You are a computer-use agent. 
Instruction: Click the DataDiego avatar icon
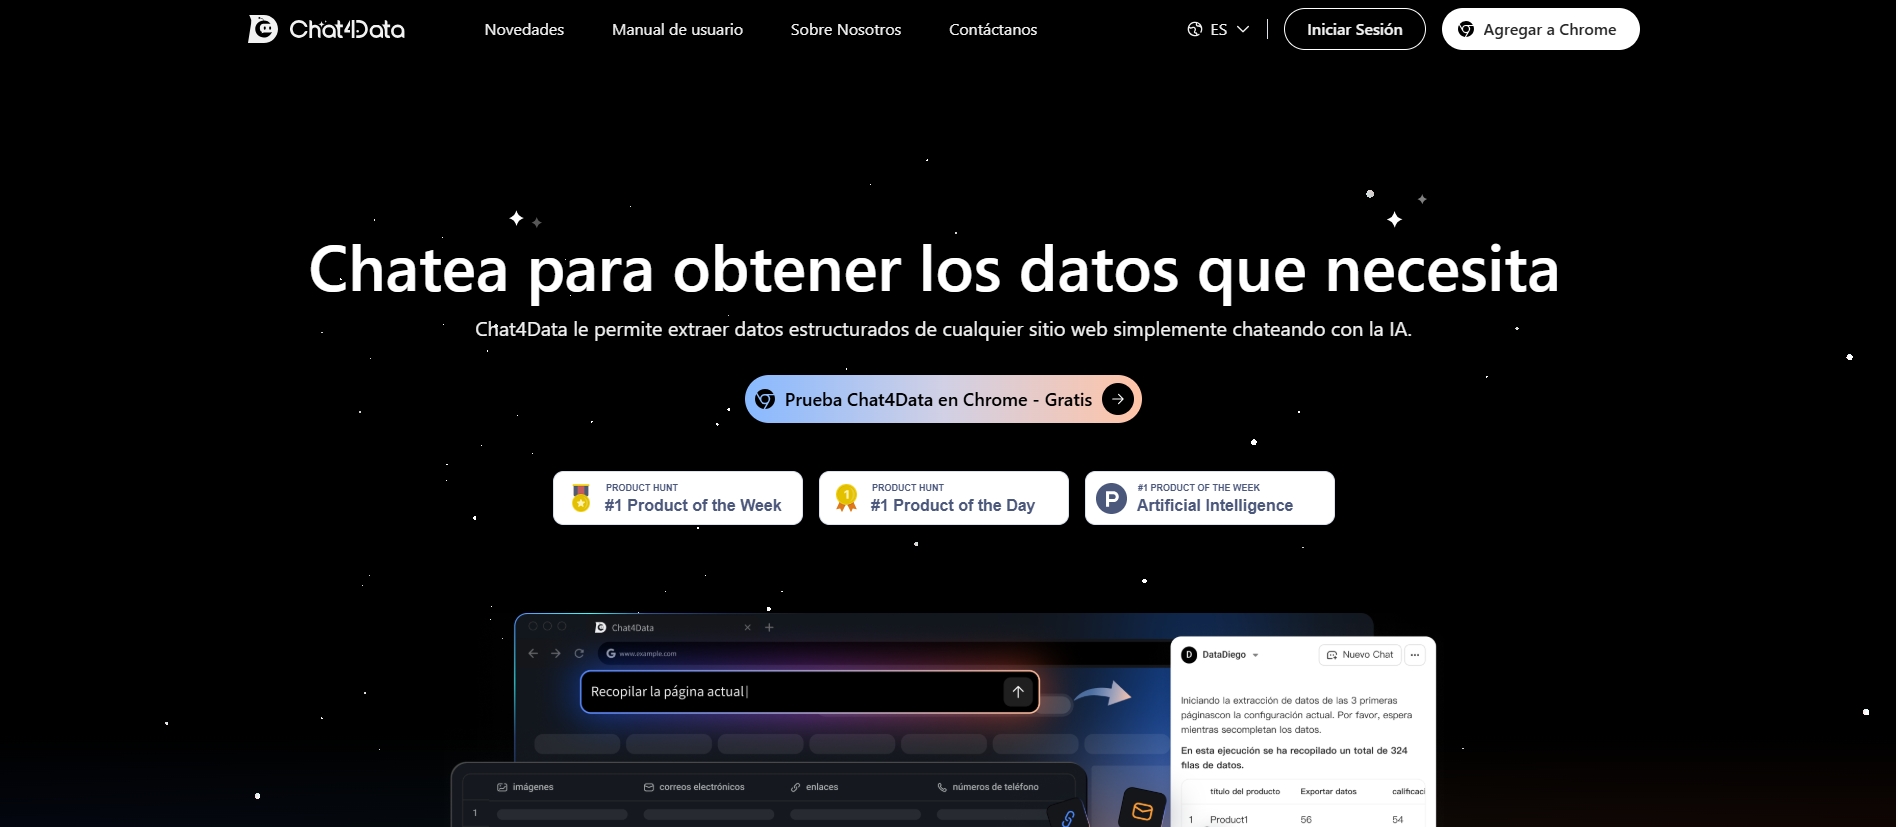(x=1189, y=655)
